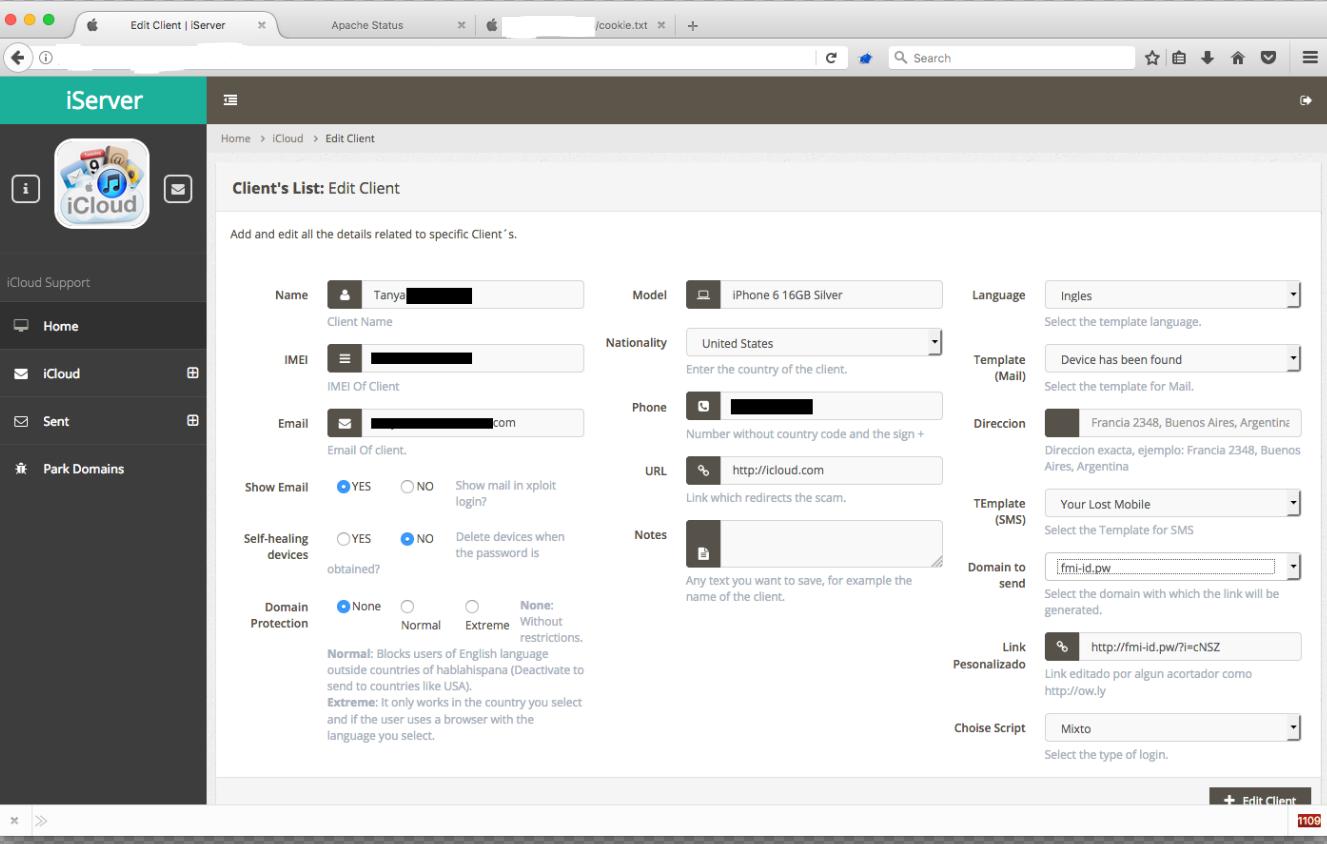Click the info icon beside iCloud logo
Image resolution: width=1327 pixels, height=844 pixels.
click(25, 187)
